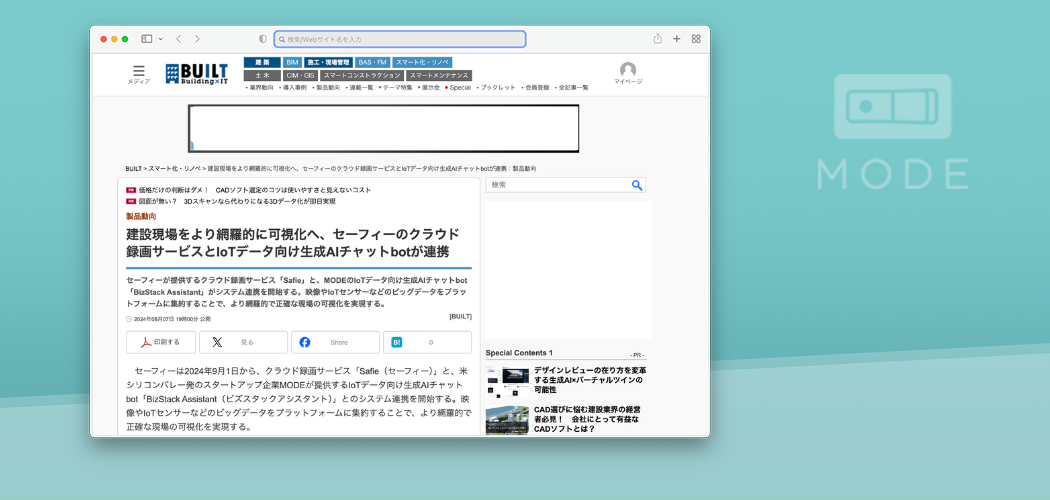Click the 印刷する print button
1050x500 pixels.
click(161, 342)
